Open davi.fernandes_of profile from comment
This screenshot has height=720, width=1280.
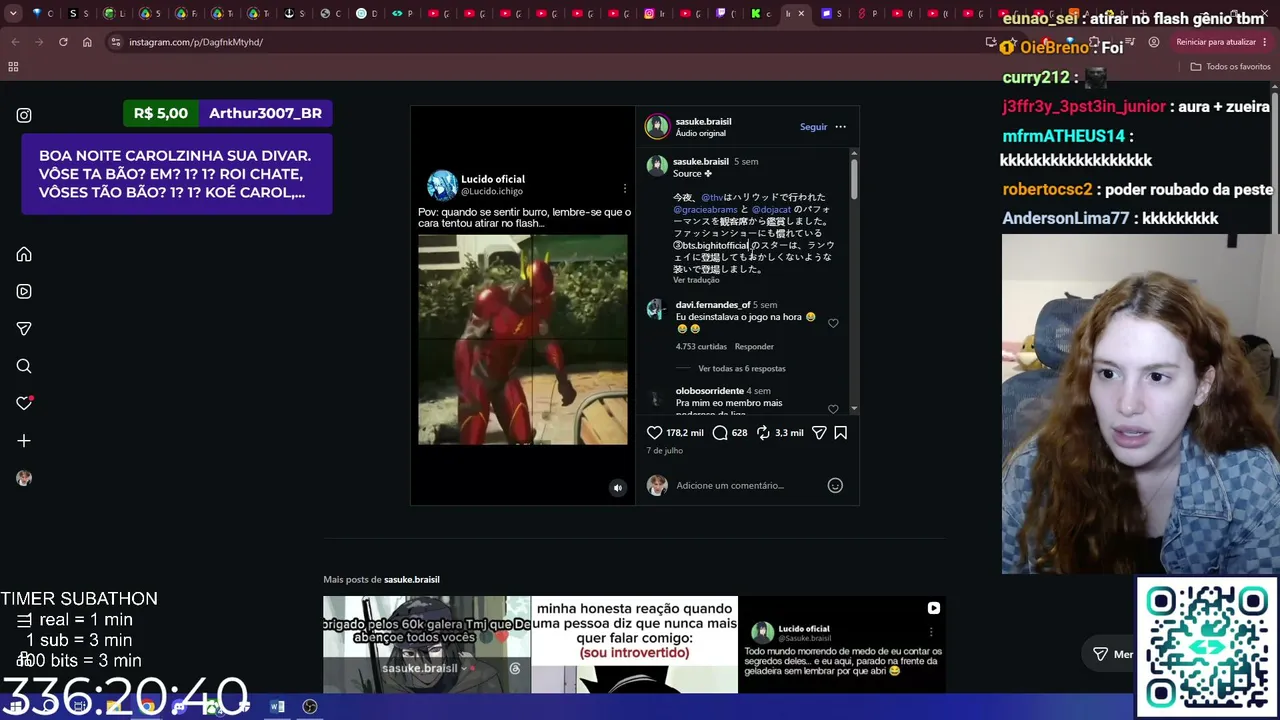click(713, 305)
